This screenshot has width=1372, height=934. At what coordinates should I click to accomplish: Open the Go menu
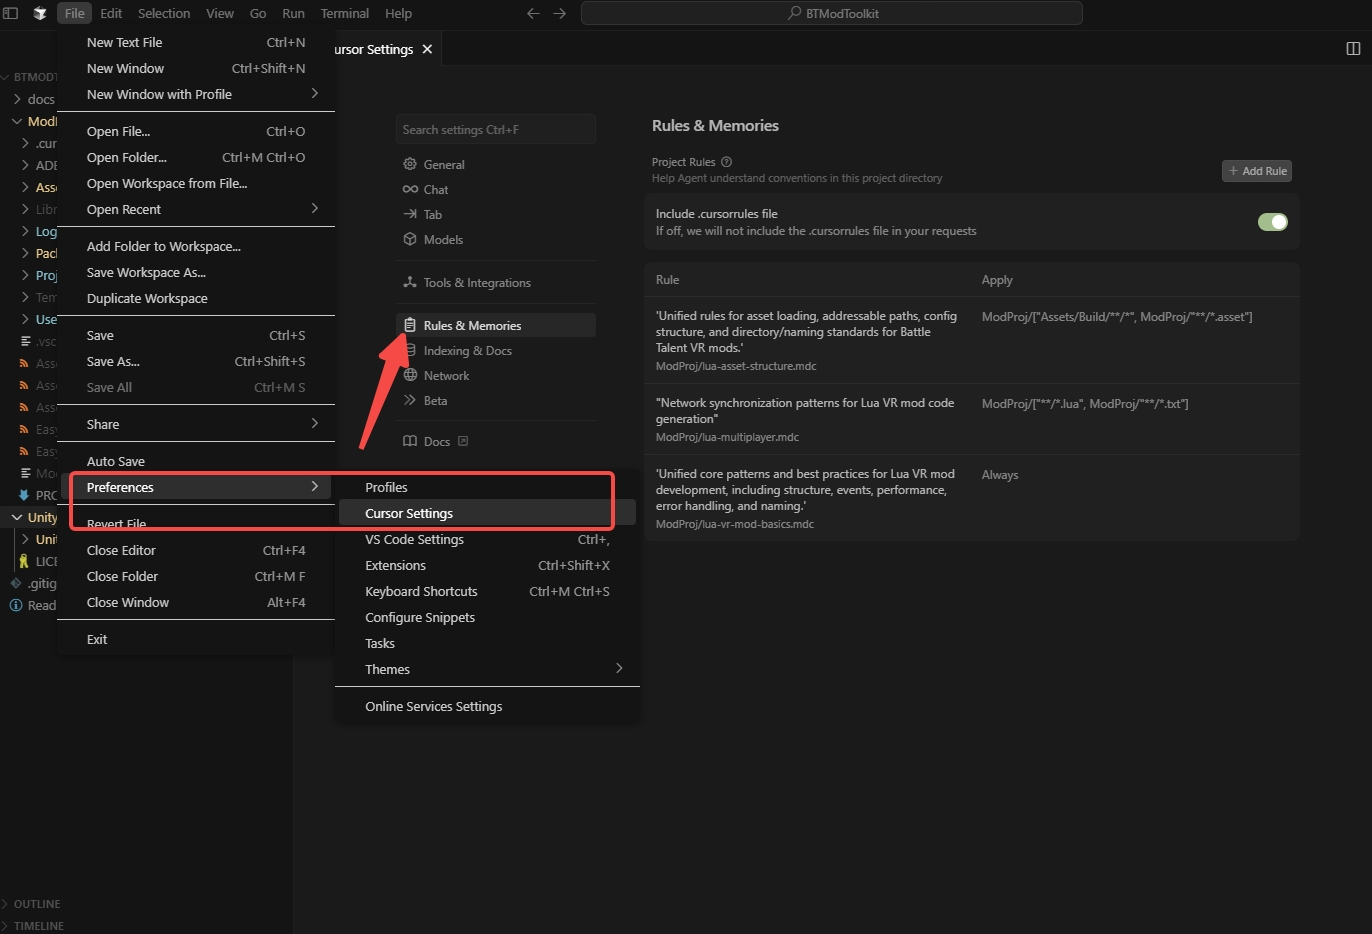[x=258, y=13]
